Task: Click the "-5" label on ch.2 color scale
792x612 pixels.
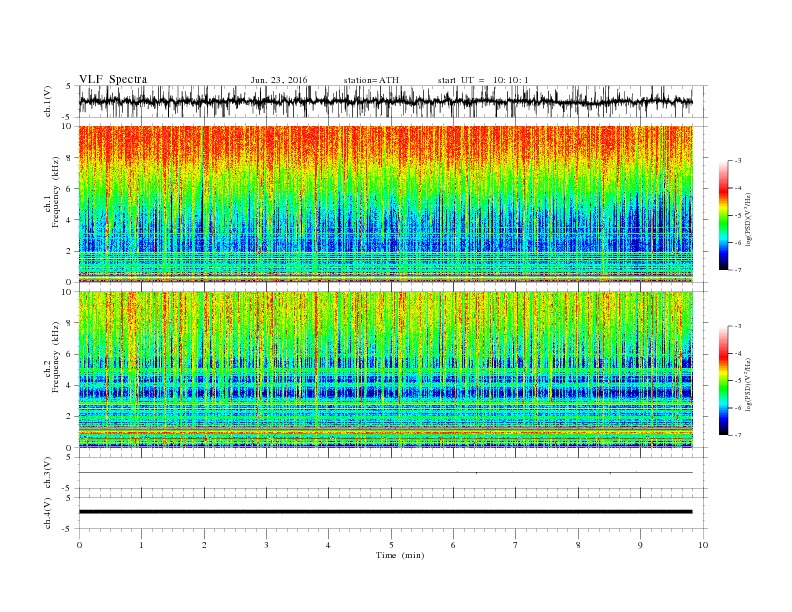Action: point(738,381)
